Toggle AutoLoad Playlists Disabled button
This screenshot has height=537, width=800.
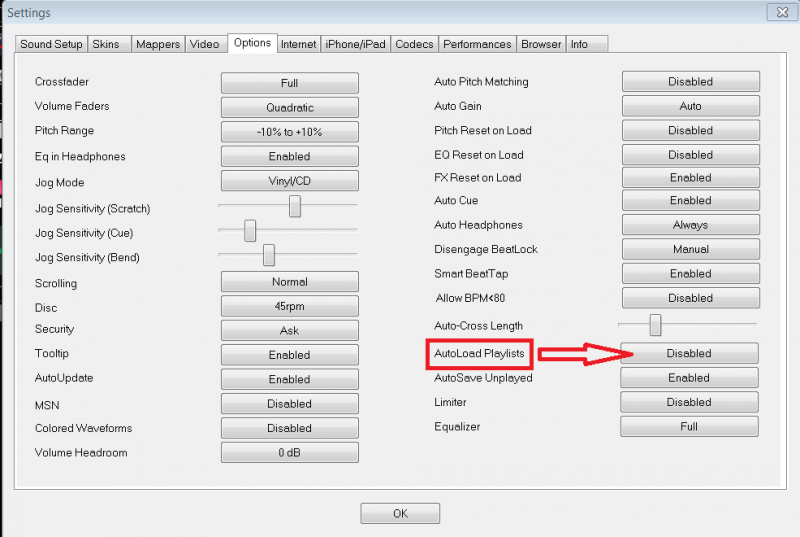click(x=689, y=353)
